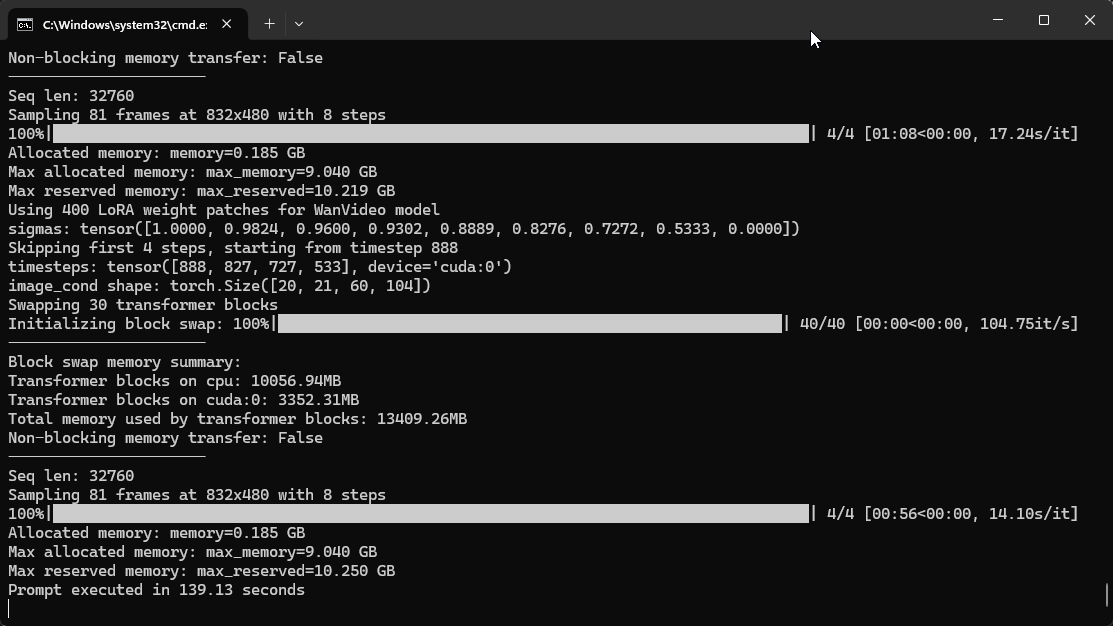Click 'Block swap memory summary:' heading

click(x=124, y=362)
